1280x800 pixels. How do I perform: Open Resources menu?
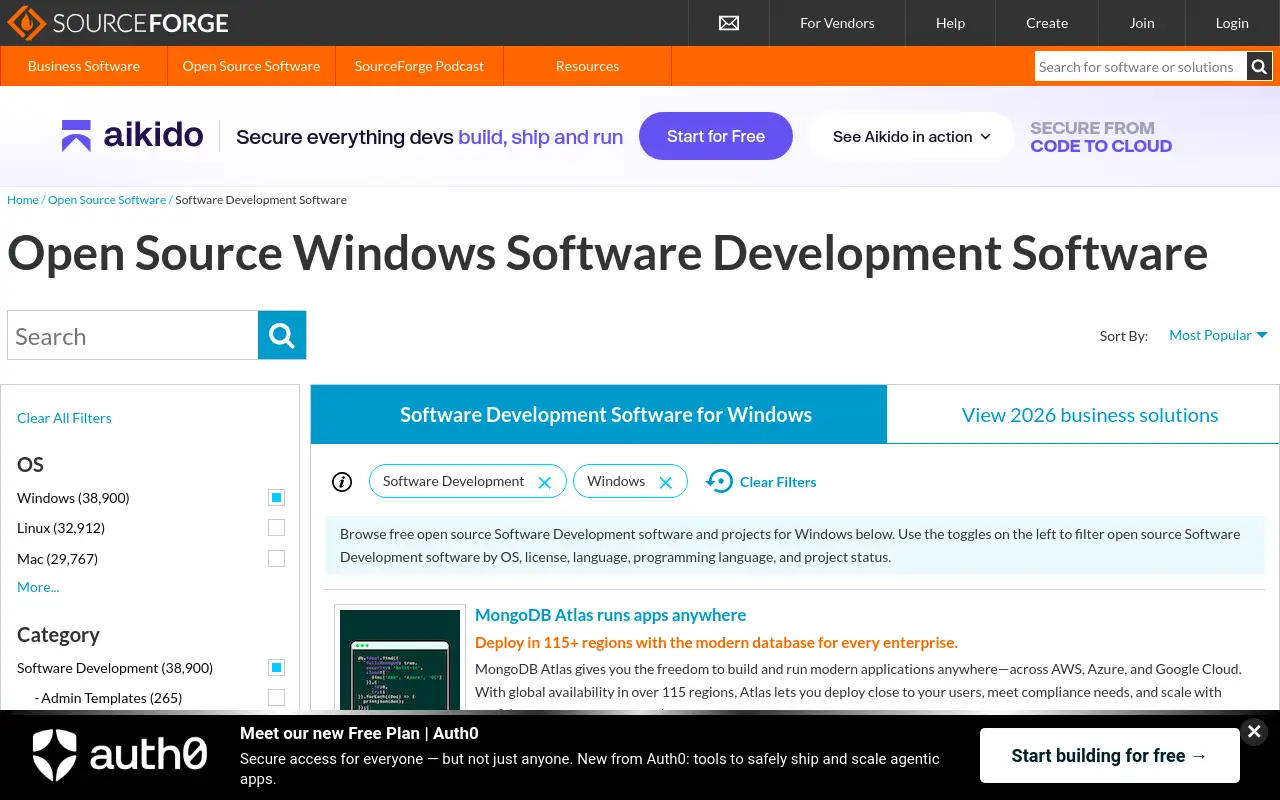(x=587, y=66)
